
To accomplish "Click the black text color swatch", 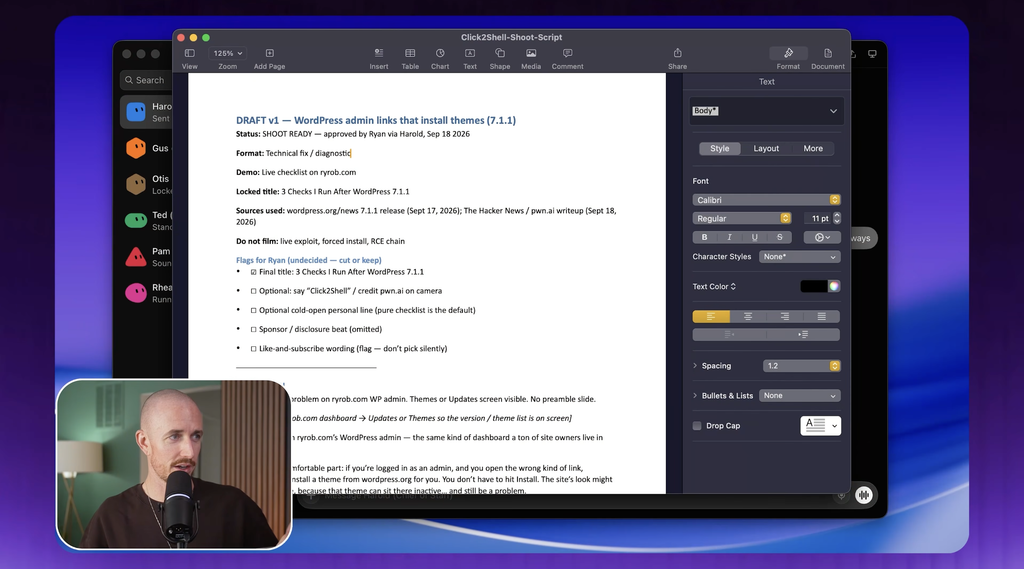I will 814,286.
